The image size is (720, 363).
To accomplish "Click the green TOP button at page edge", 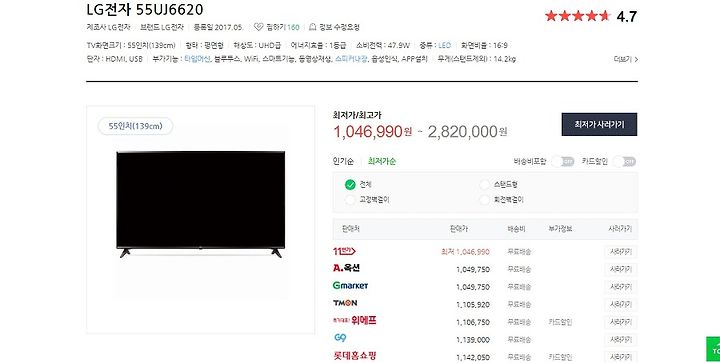I will [713, 350].
